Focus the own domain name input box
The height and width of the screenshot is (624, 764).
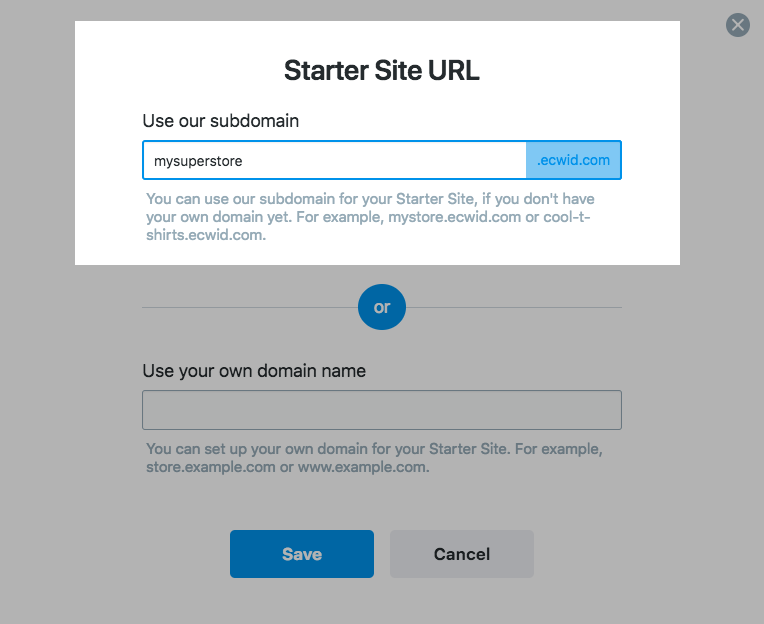click(382, 410)
